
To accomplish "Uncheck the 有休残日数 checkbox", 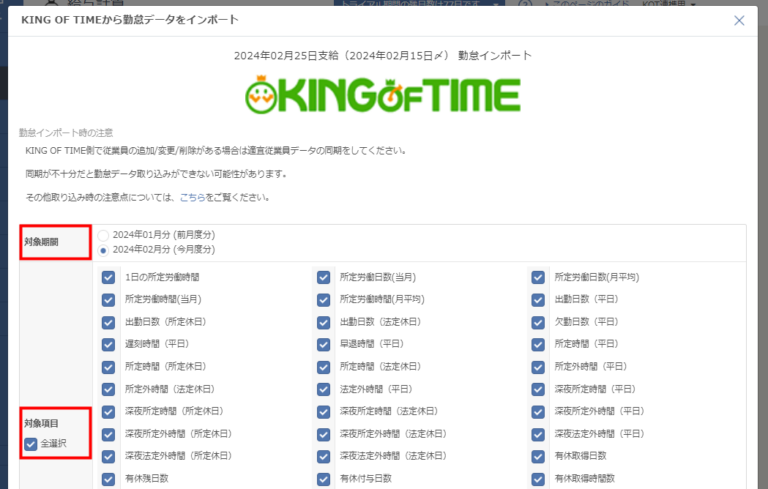I will tap(108, 479).
